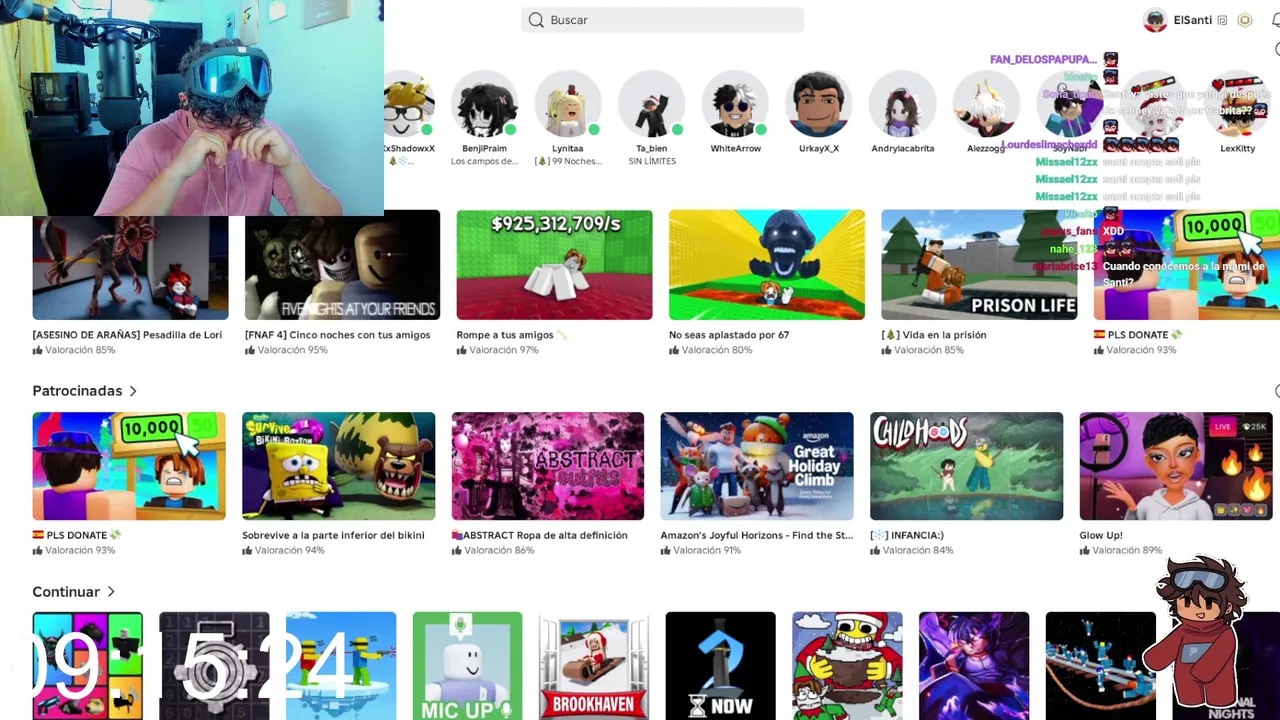The image size is (1280, 720).
Task: Open Five Nights at Your Friends thumbnail
Action: coord(342,265)
